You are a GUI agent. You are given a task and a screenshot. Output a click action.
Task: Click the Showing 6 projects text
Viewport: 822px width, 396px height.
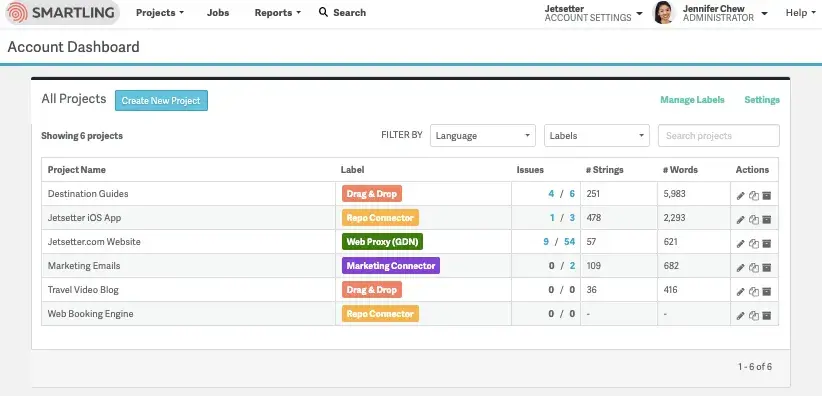coord(82,136)
